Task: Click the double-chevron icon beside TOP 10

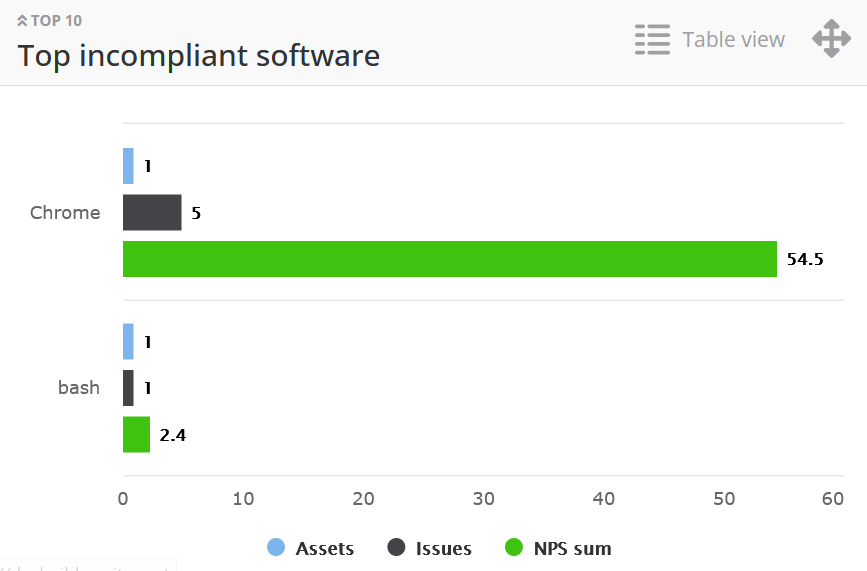Action: (22, 21)
